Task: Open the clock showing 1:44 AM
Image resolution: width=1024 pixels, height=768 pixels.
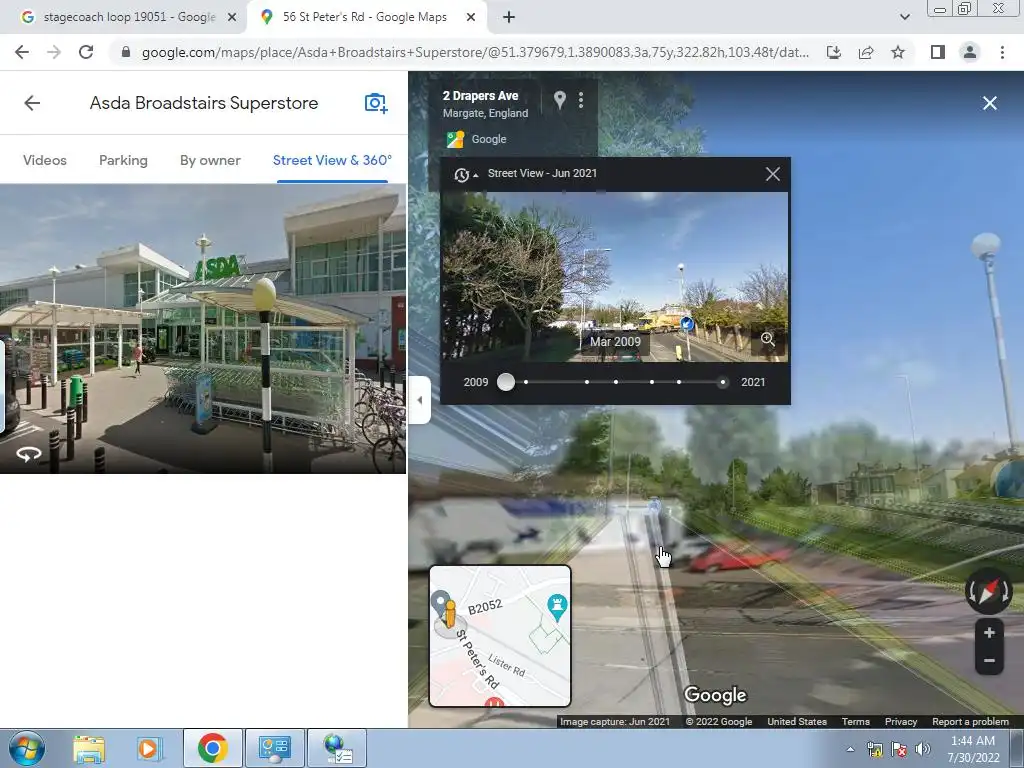Action: click(973, 749)
